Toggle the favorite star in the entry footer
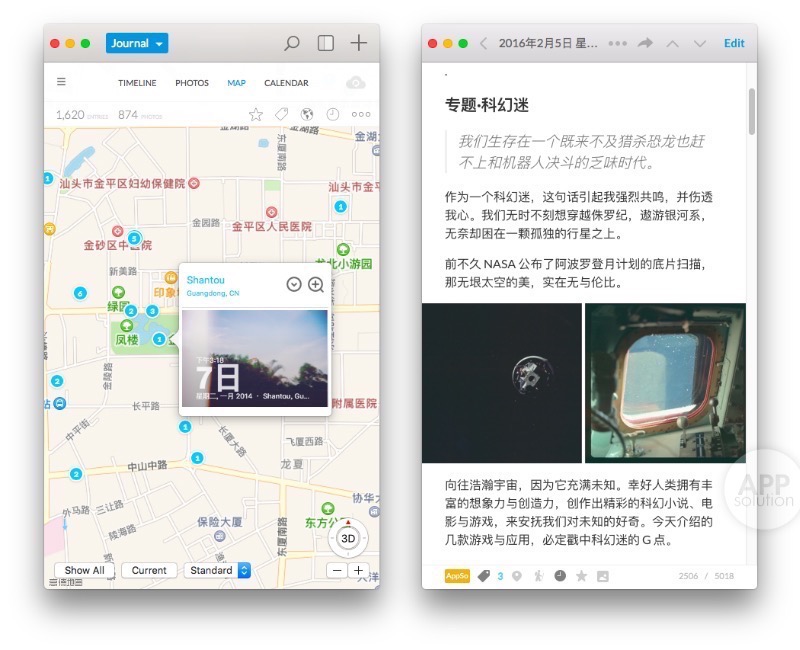The height and width of the screenshot is (650, 800). click(x=581, y=576)
